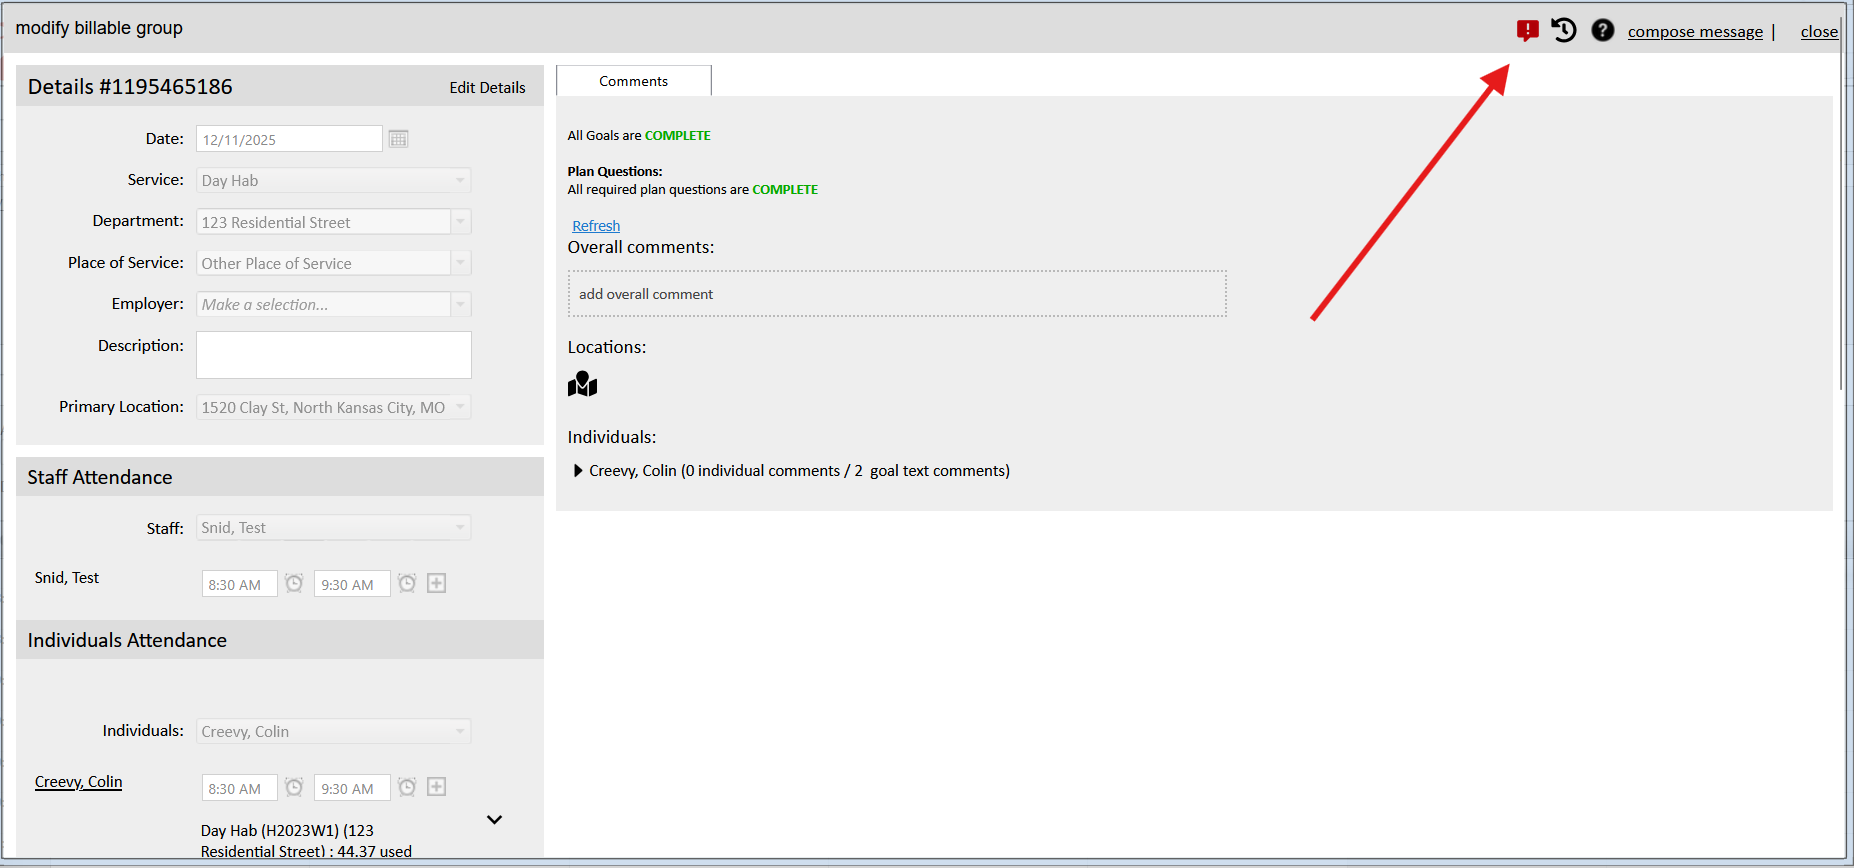Add another time row for staff Snid, Test

(x=436, y=584)
